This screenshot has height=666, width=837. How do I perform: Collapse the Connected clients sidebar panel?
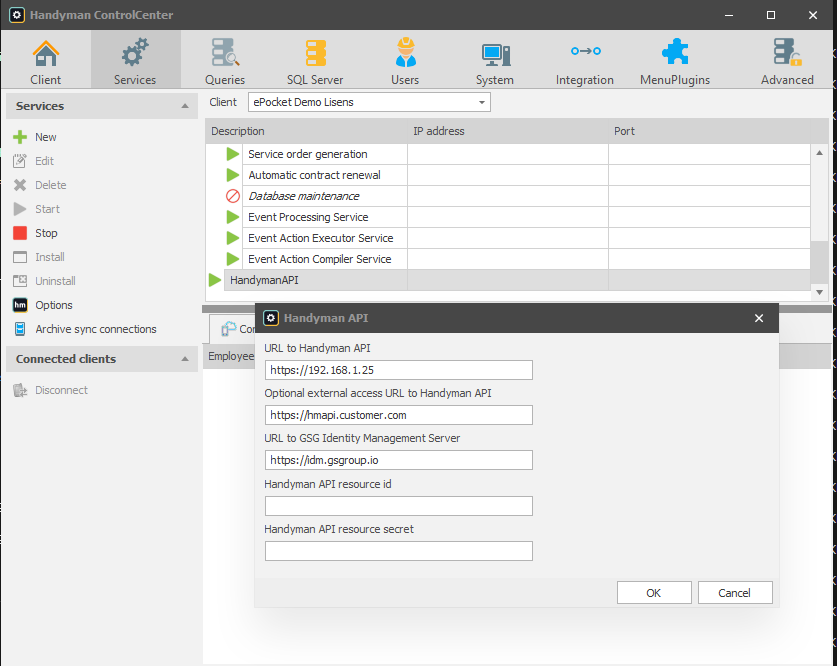click(185, 359)
